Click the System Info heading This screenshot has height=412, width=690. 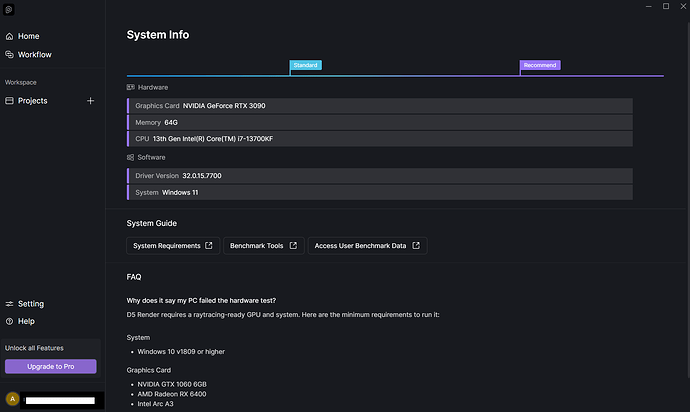(x=158, y=35)
